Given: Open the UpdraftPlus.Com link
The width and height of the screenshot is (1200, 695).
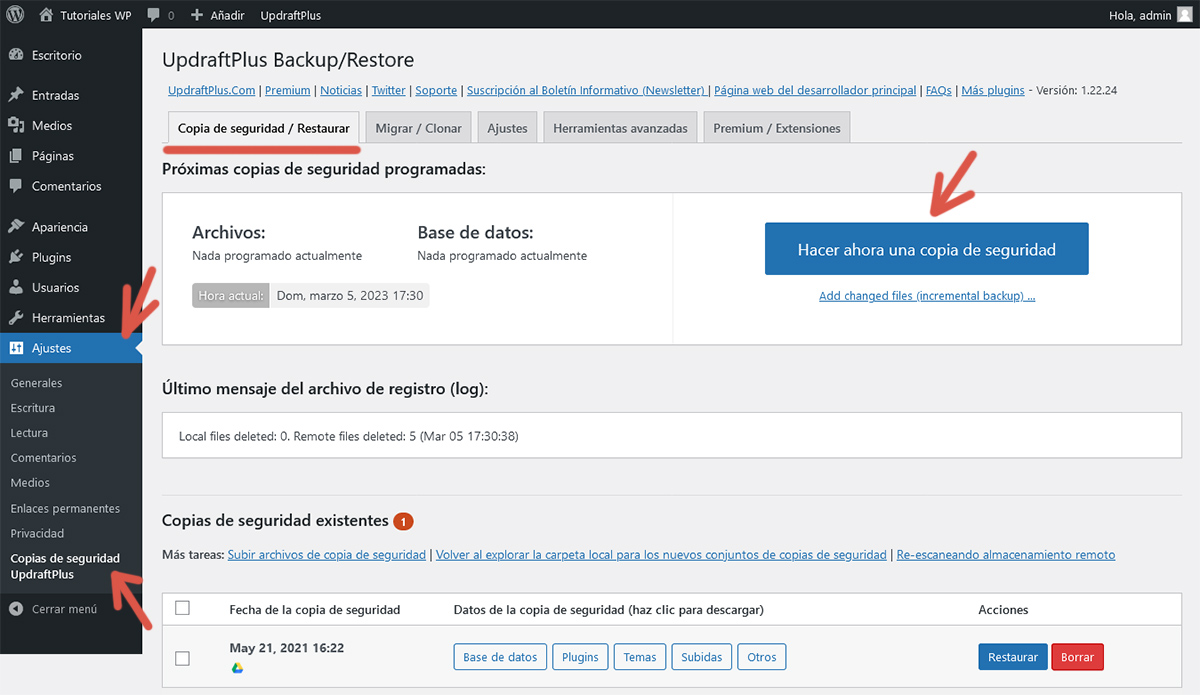Looking at the screenshot, I should pos(212,90).
